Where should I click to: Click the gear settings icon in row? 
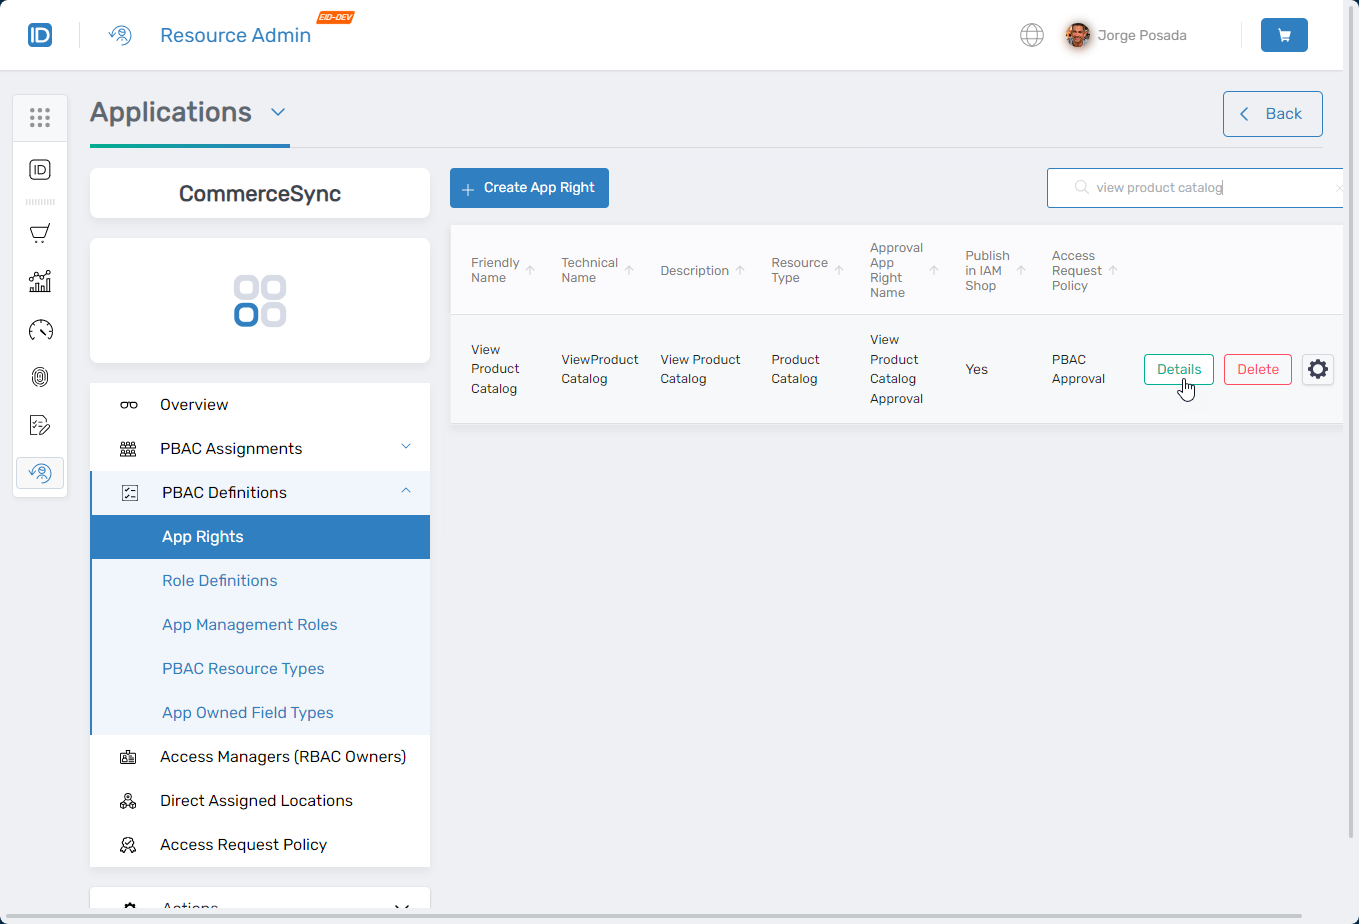[1317, 369]
